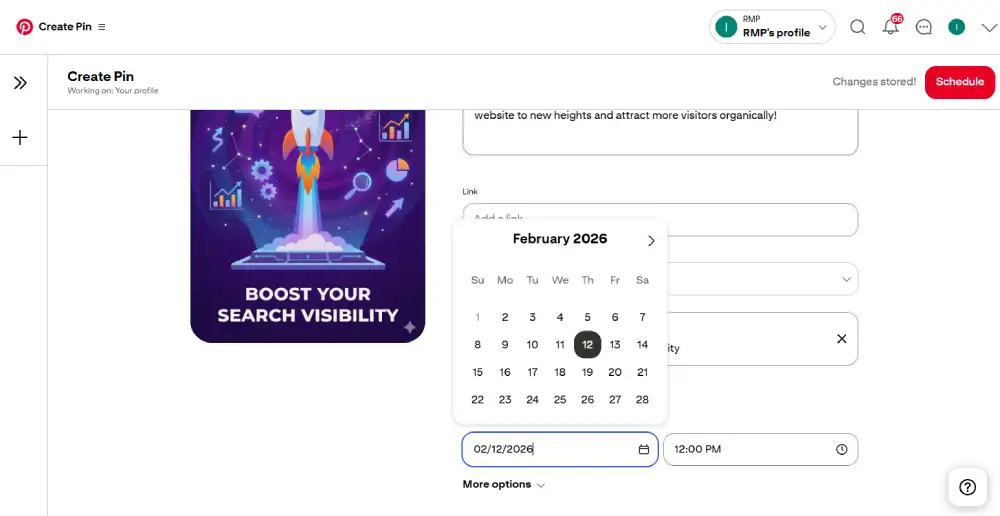Open the help question mark icon
Viewport: 1000px width, 516px height.
click(967, 487)
